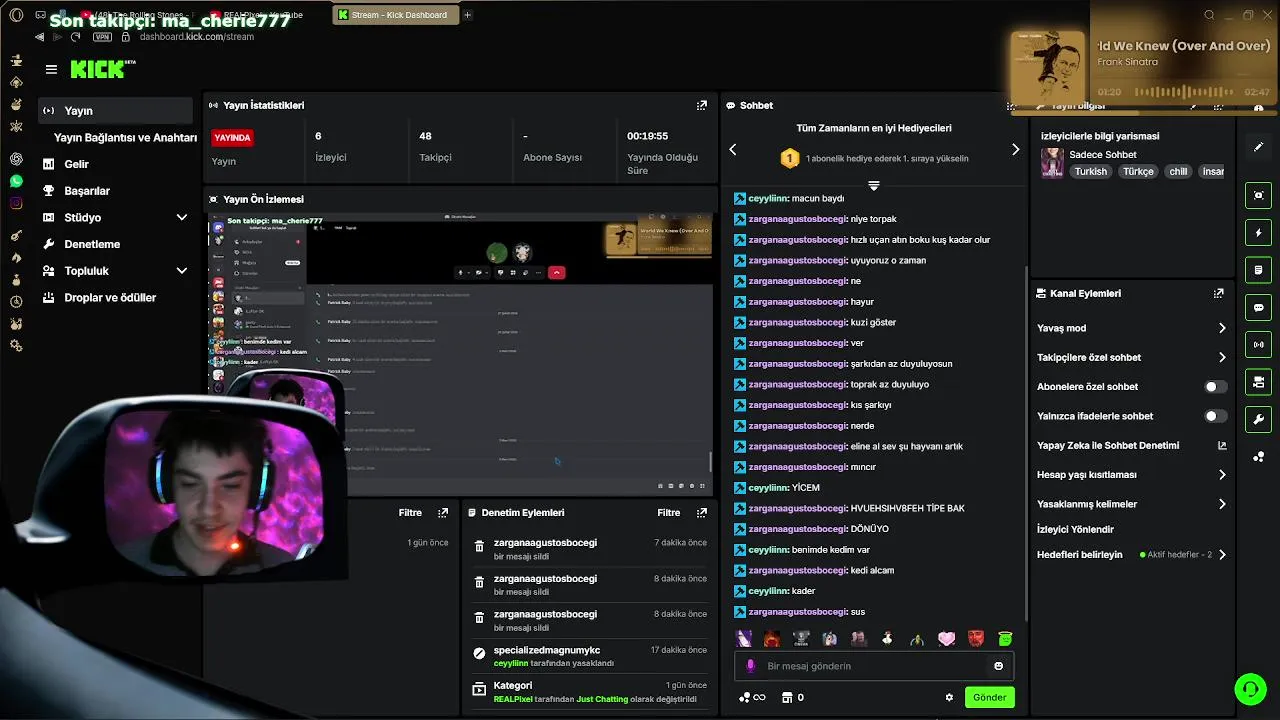Open the Gelir page
Image resolution: width=1280 pixels, height=720 pixels.
pos(76,164)
